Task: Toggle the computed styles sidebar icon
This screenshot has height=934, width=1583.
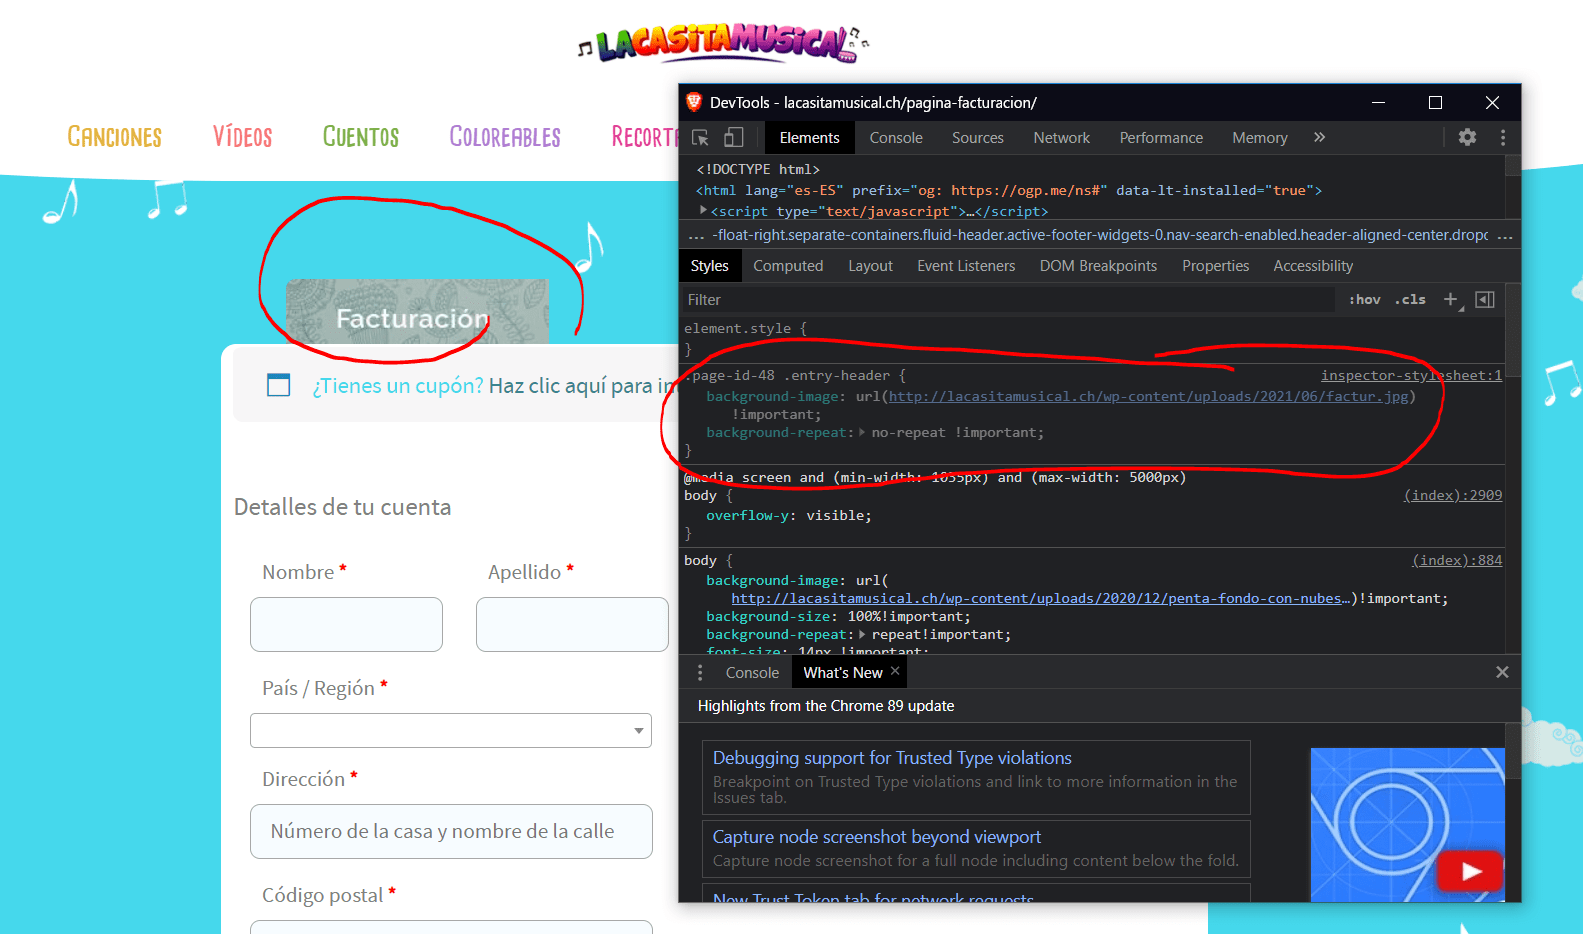Action: click(1485, 300)
